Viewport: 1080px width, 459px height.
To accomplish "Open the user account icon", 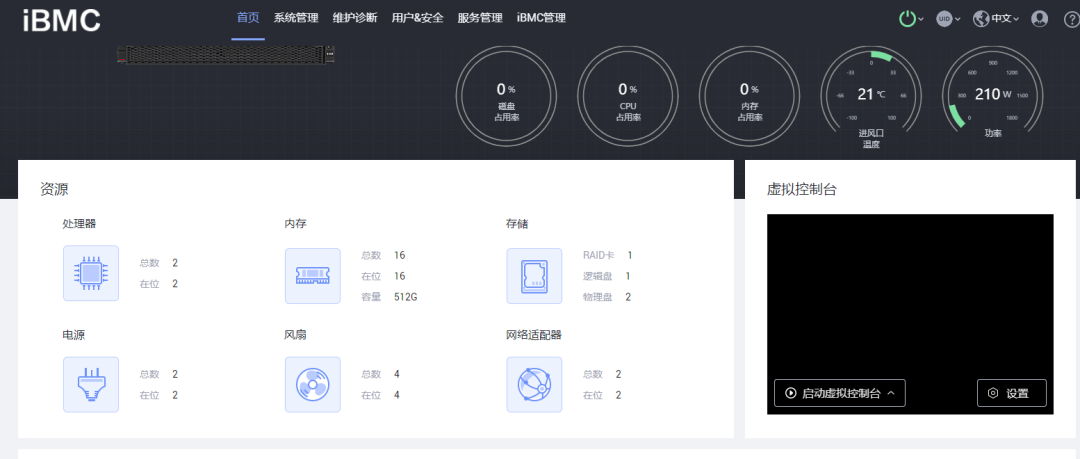I will click(1039, 19).
